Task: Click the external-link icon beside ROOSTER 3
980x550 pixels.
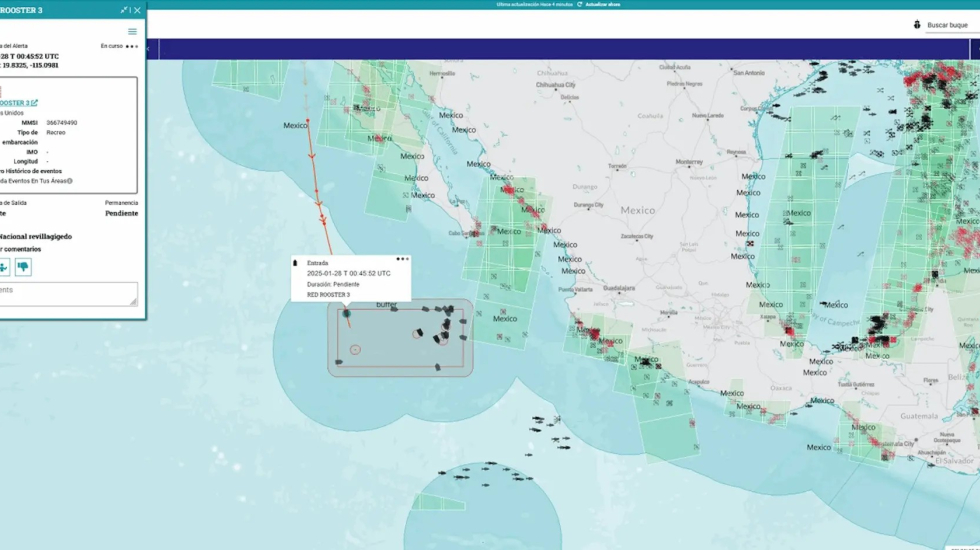Action: point(34,103)
